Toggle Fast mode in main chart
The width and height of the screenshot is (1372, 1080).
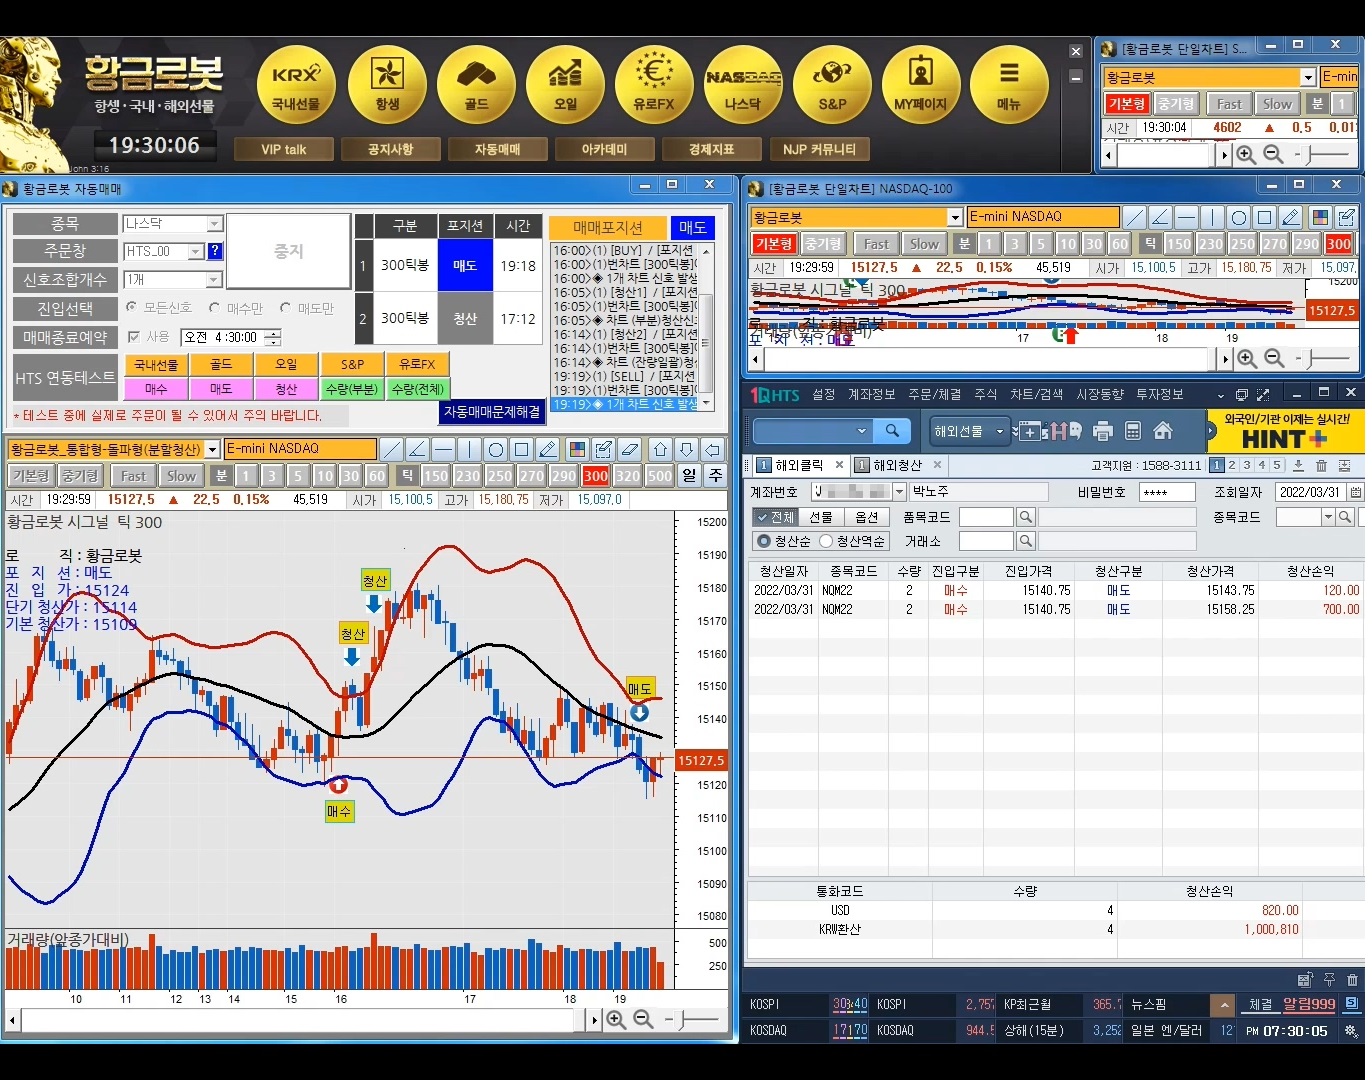pos(133,476)
